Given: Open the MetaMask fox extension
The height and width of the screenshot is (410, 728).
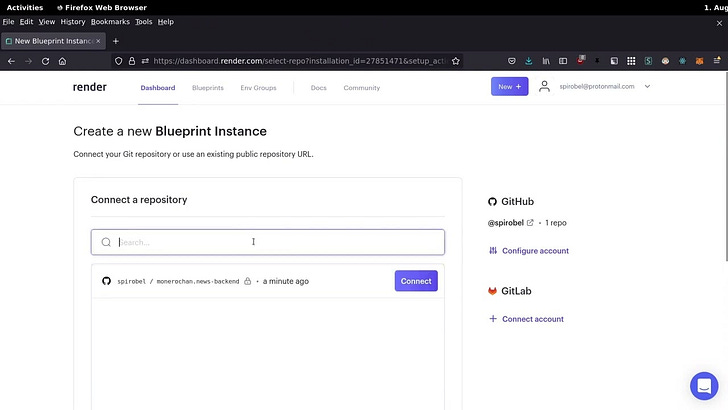Looking at the screenshot, I should tap(699, 61).
